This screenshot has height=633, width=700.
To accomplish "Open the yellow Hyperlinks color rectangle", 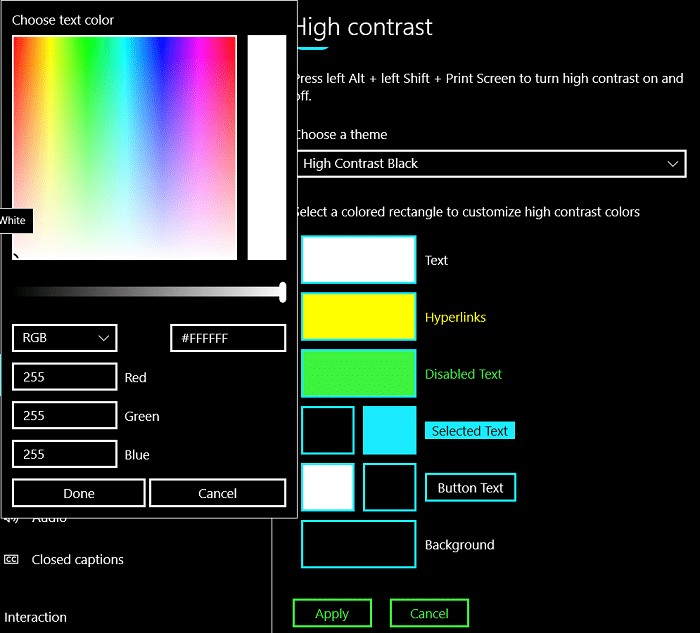I will point(358,316).
